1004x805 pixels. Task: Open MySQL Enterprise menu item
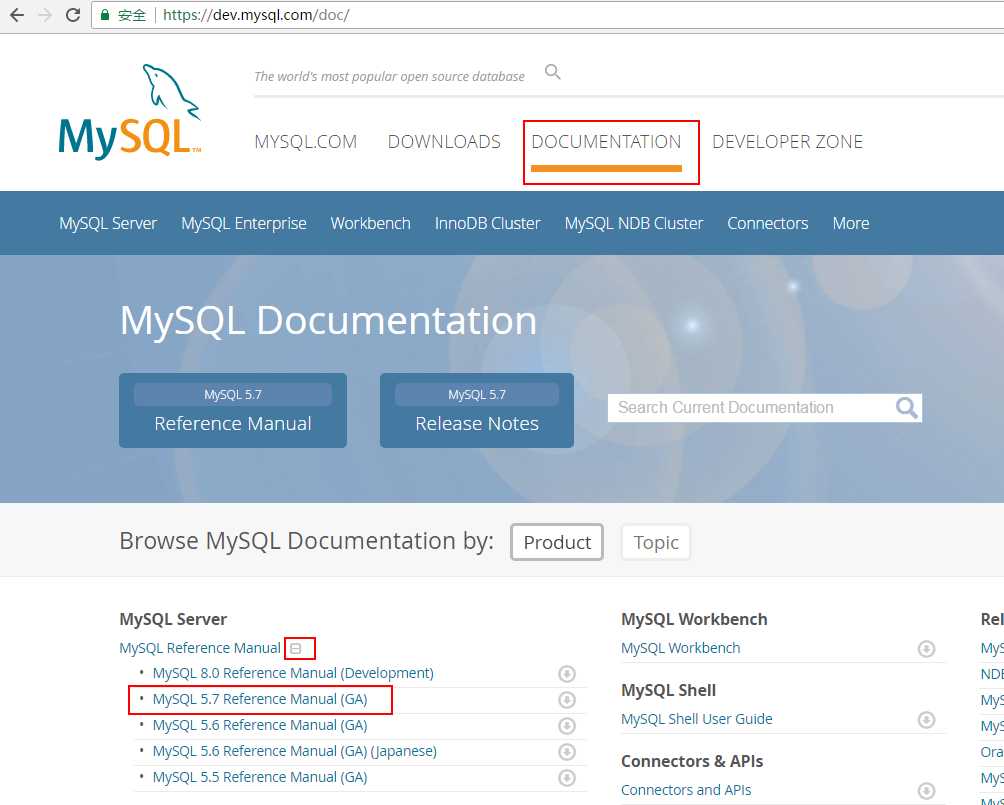tap(244, 224)
